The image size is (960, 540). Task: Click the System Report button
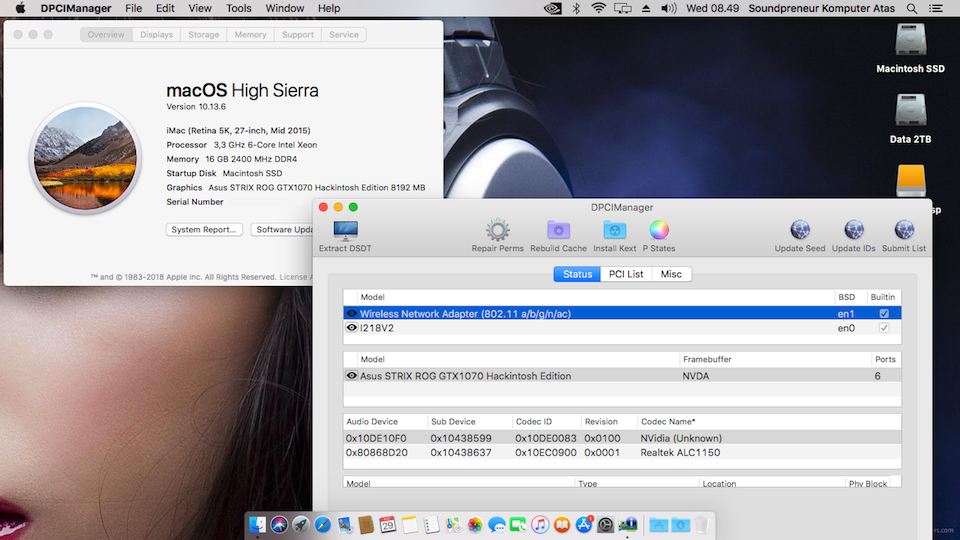click(204, 229)
